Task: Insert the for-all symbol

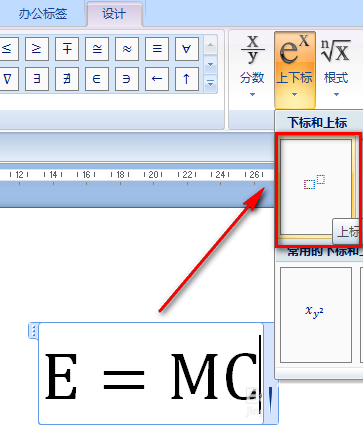Action: click(x=187, y=49)
